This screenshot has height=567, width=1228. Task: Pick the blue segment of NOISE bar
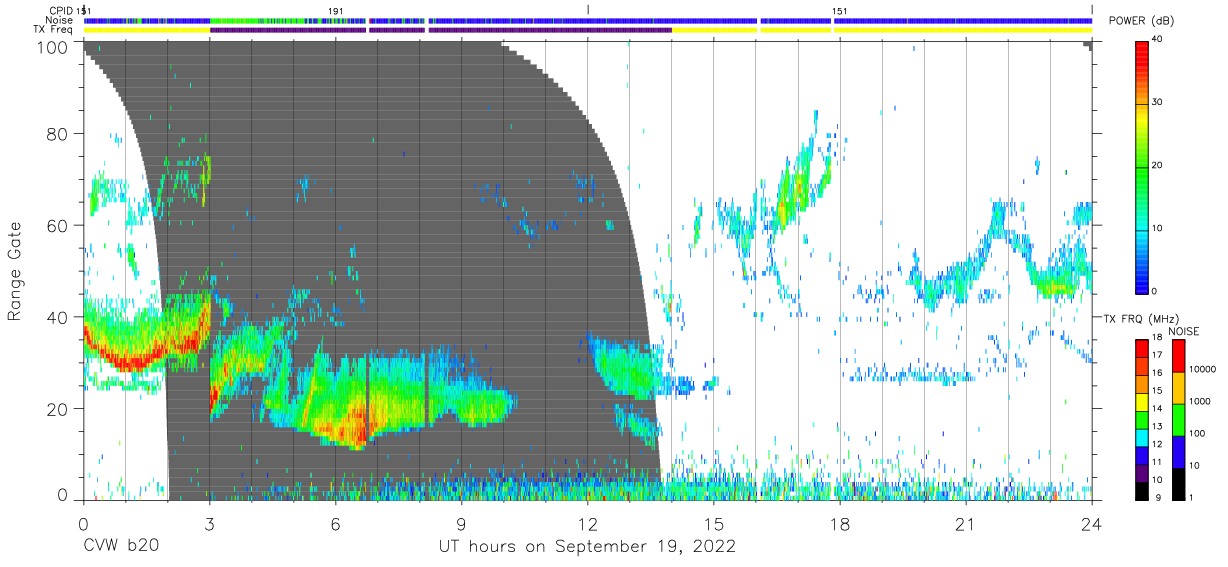click(1177, 451)
